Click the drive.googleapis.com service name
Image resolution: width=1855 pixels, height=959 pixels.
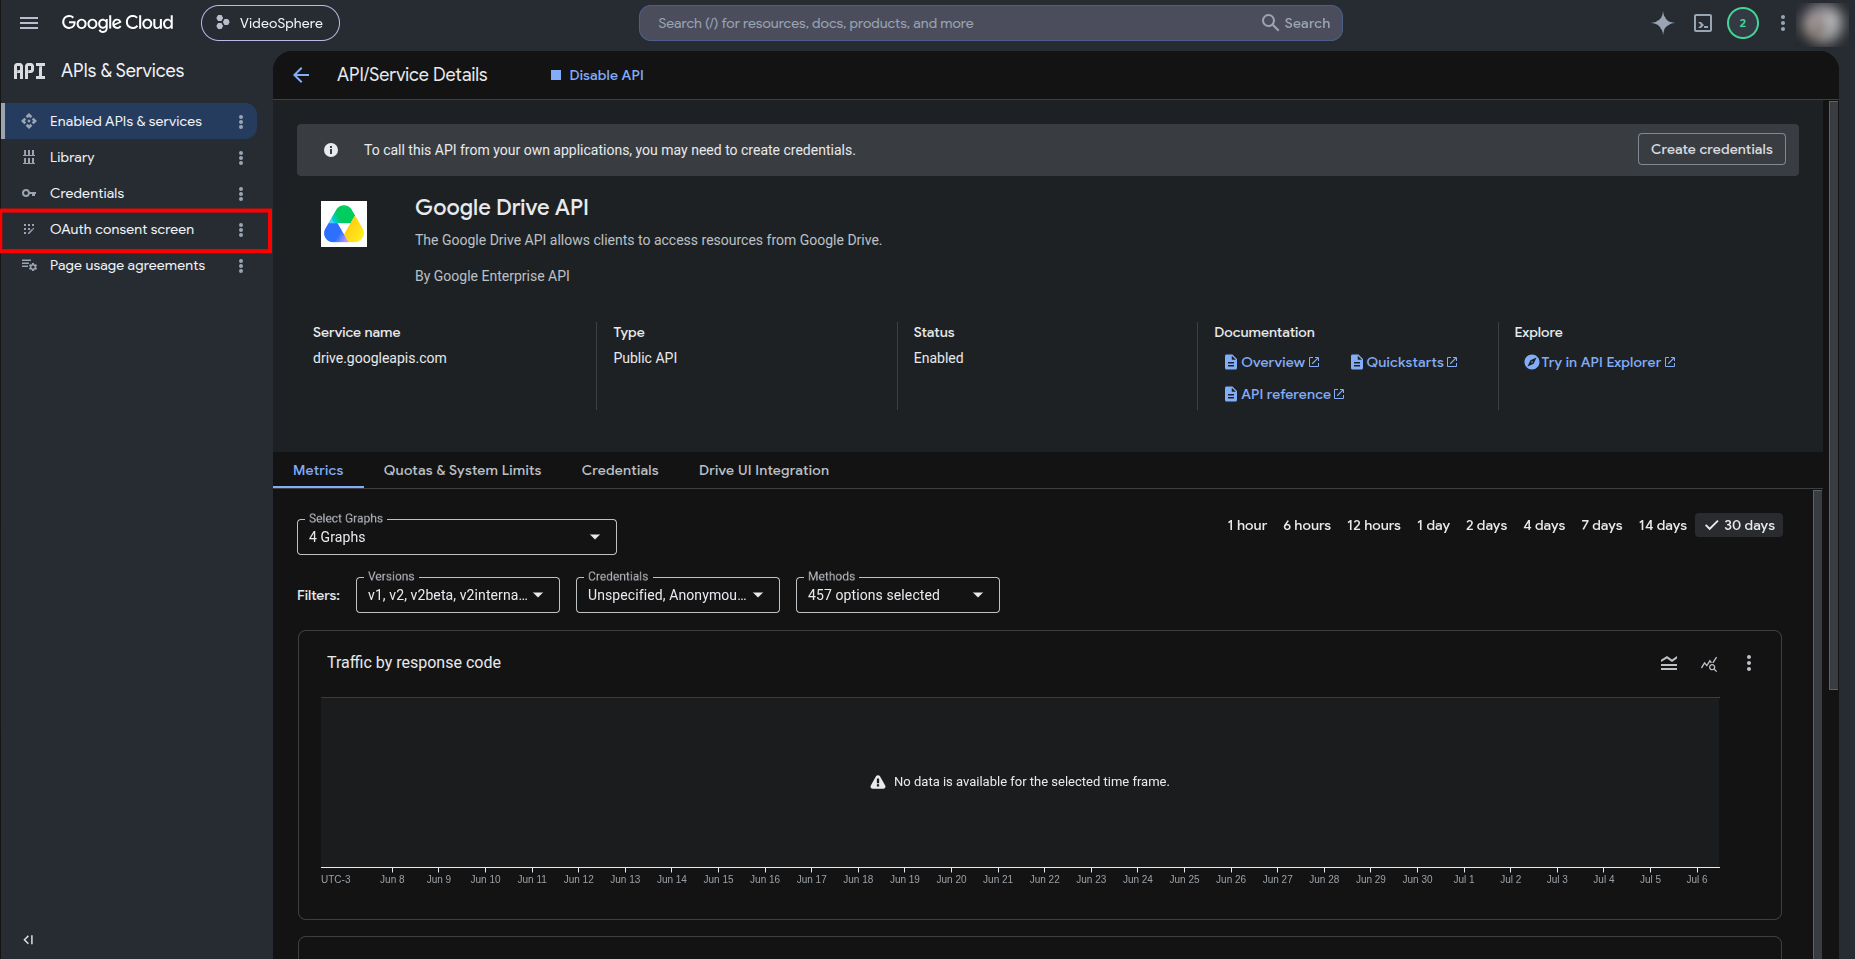(380, 358)
